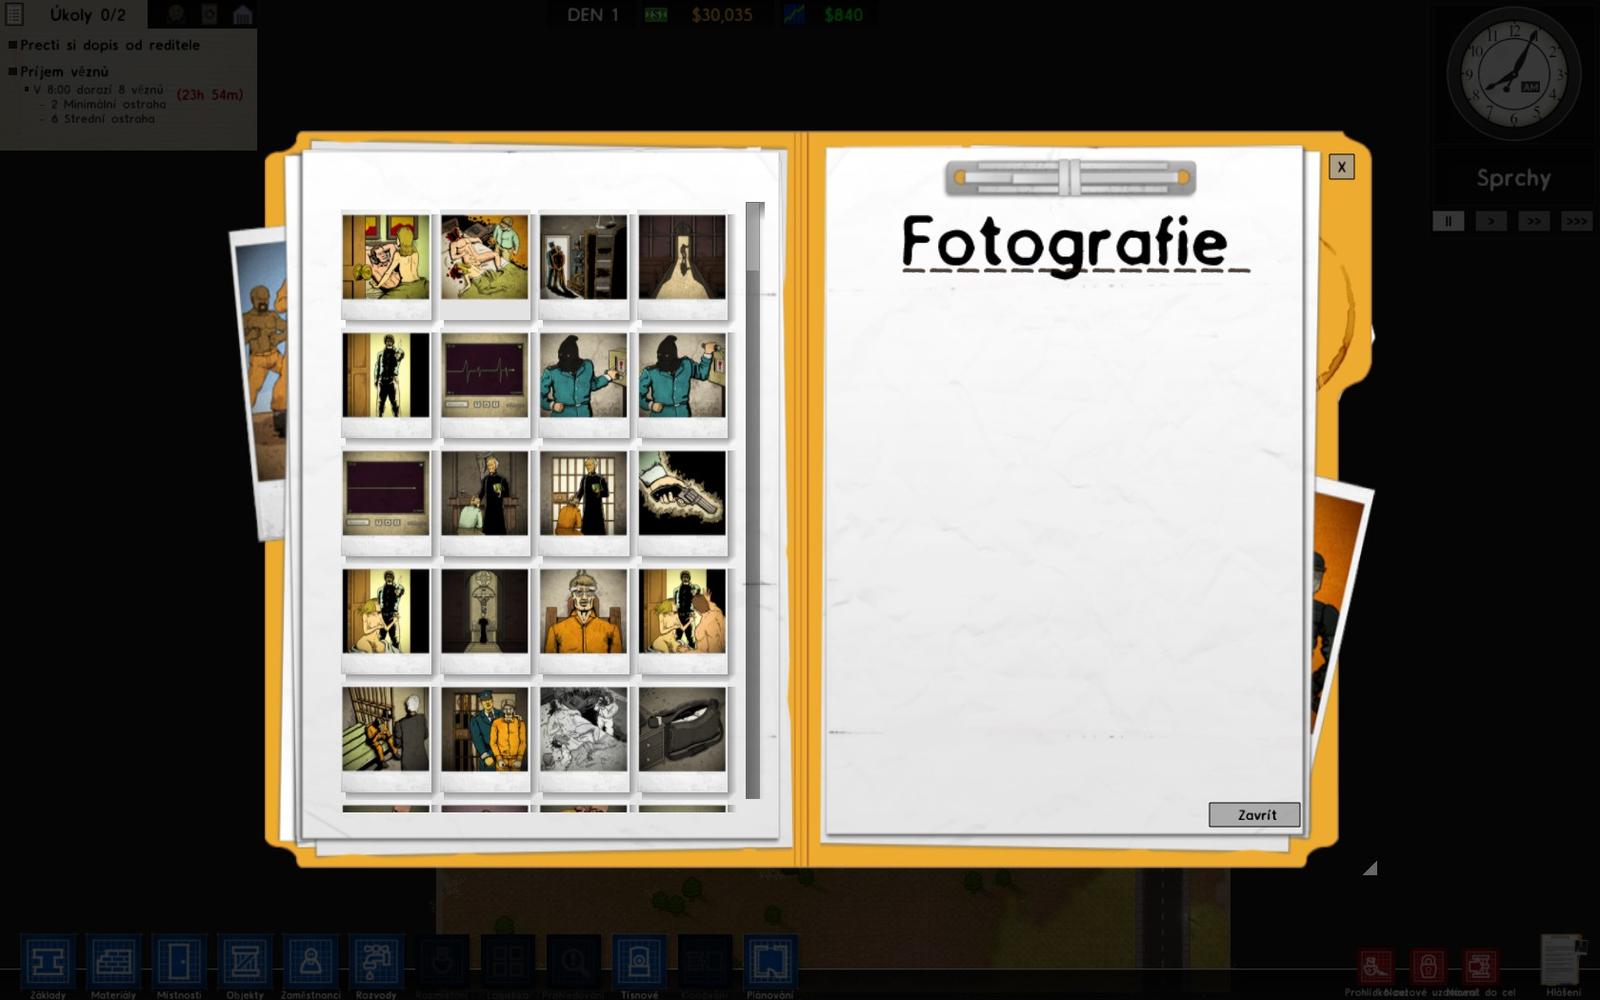Open the Tísňové emergency icon
Image resolution: width=1600 pixels, height=1000 pixels.
(x=639, y=962)
